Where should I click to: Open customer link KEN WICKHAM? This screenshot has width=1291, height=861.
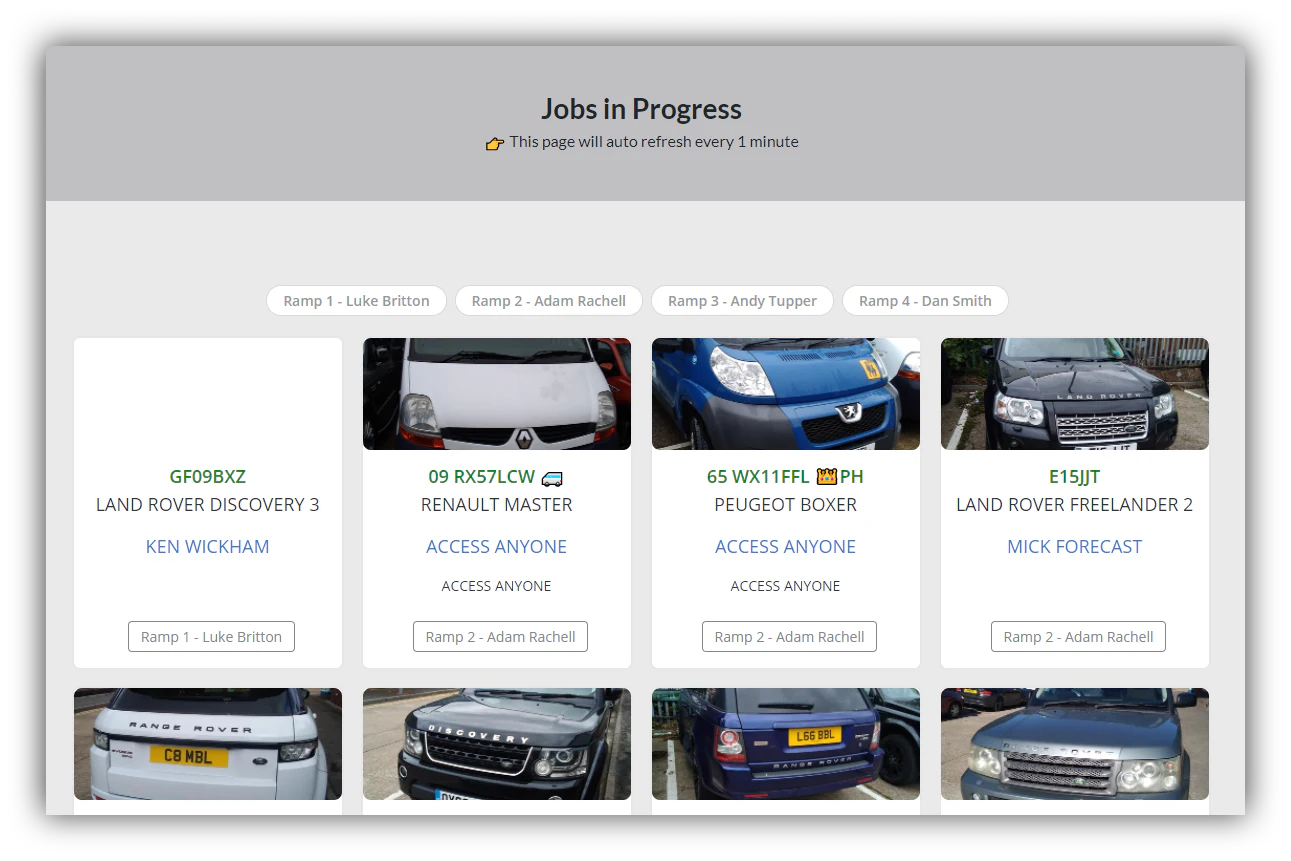pos(208,547)
